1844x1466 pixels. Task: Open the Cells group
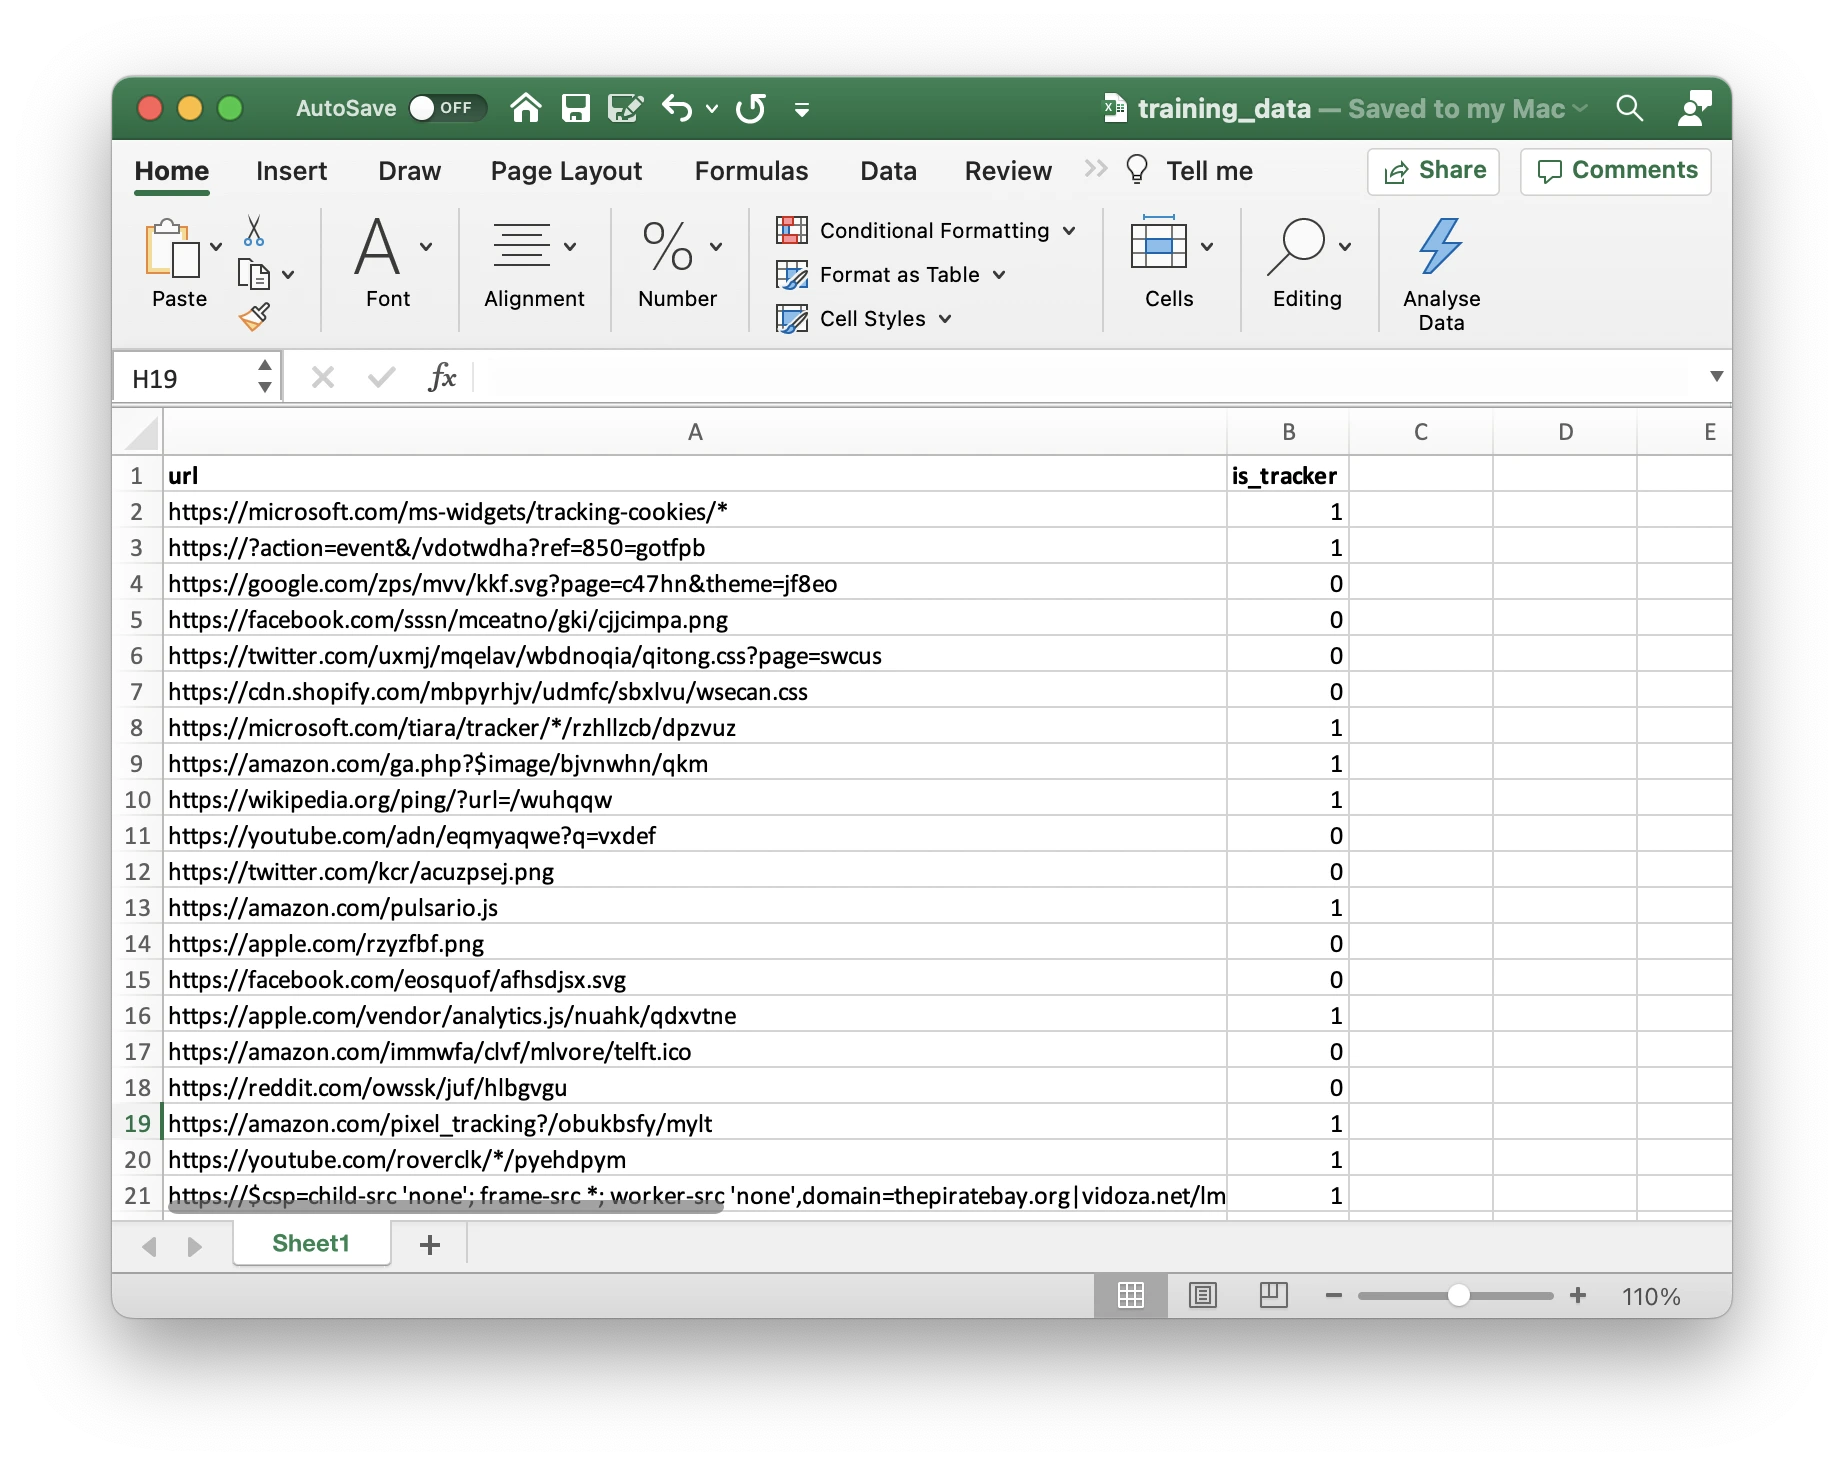1169,264
